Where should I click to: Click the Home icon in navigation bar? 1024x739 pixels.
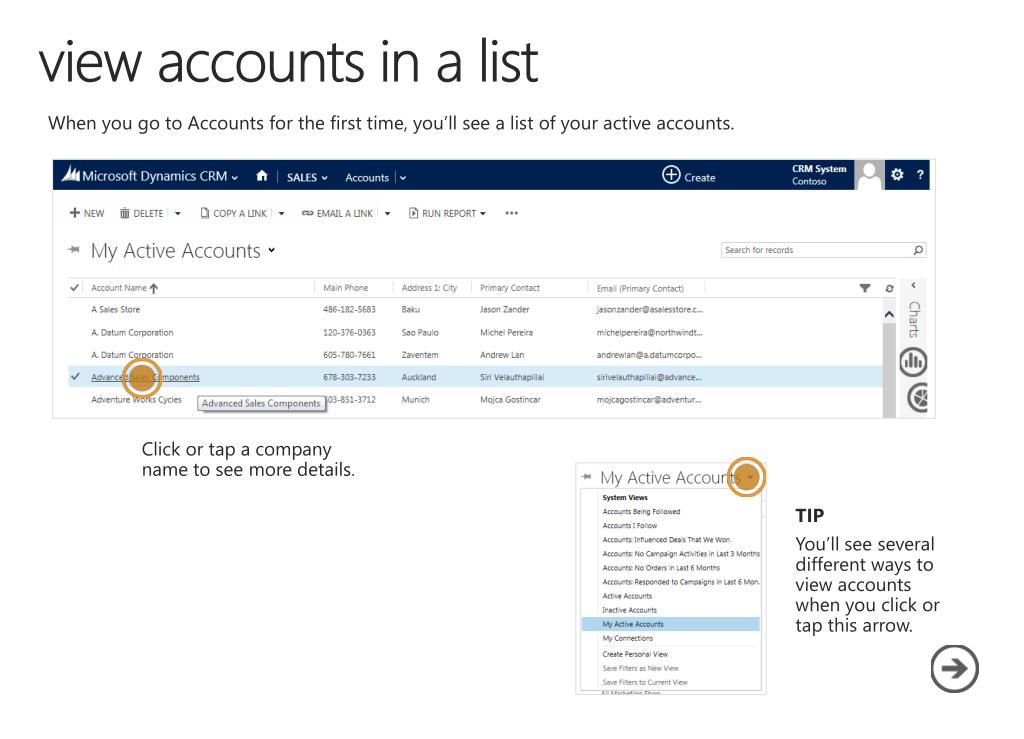click(262, 176)
